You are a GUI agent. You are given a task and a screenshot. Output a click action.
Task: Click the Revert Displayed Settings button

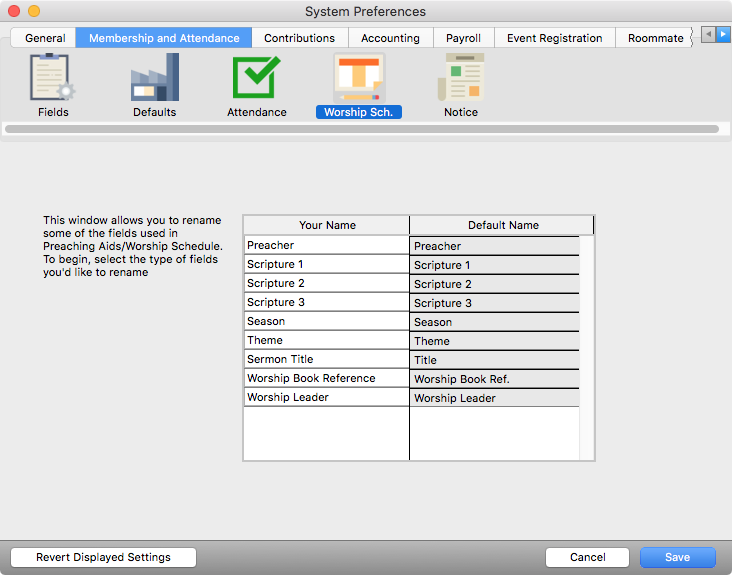pyautogui.click(x=103, y=557)
